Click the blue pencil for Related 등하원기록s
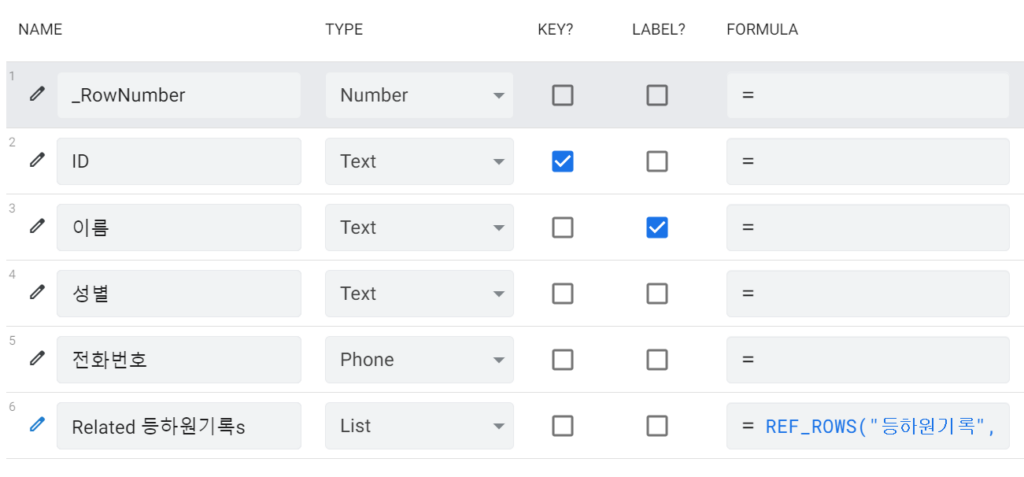The height and width of the screenshot is (477, 1024). tap(38, 425)
